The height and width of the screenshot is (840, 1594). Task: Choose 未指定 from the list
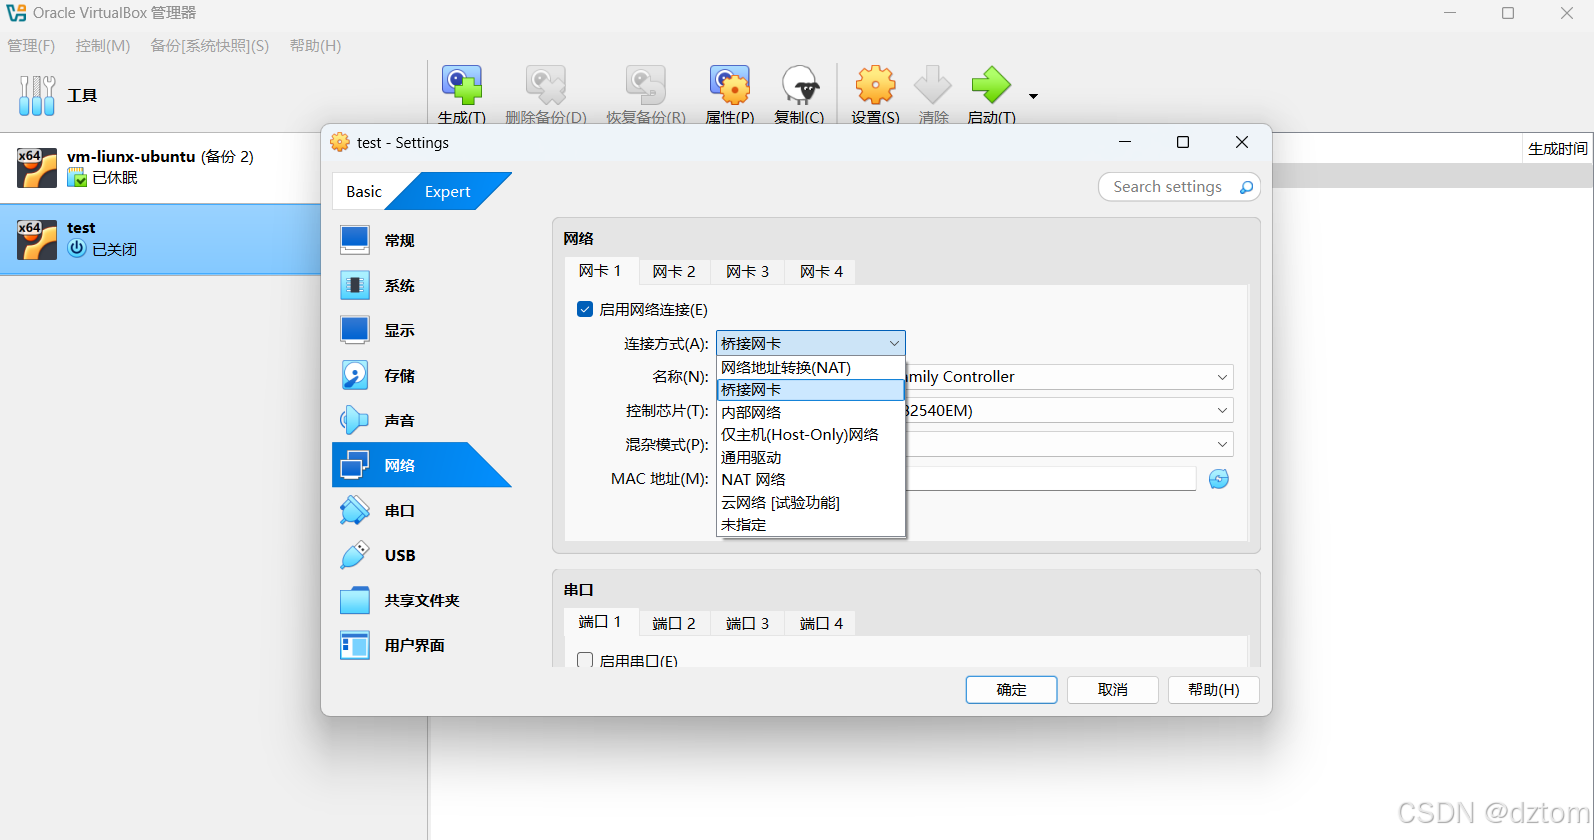click(x=811, y=525)
